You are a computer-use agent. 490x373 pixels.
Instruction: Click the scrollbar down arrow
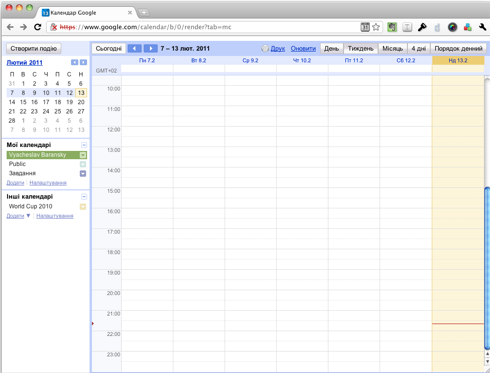(x=487, y=361)
